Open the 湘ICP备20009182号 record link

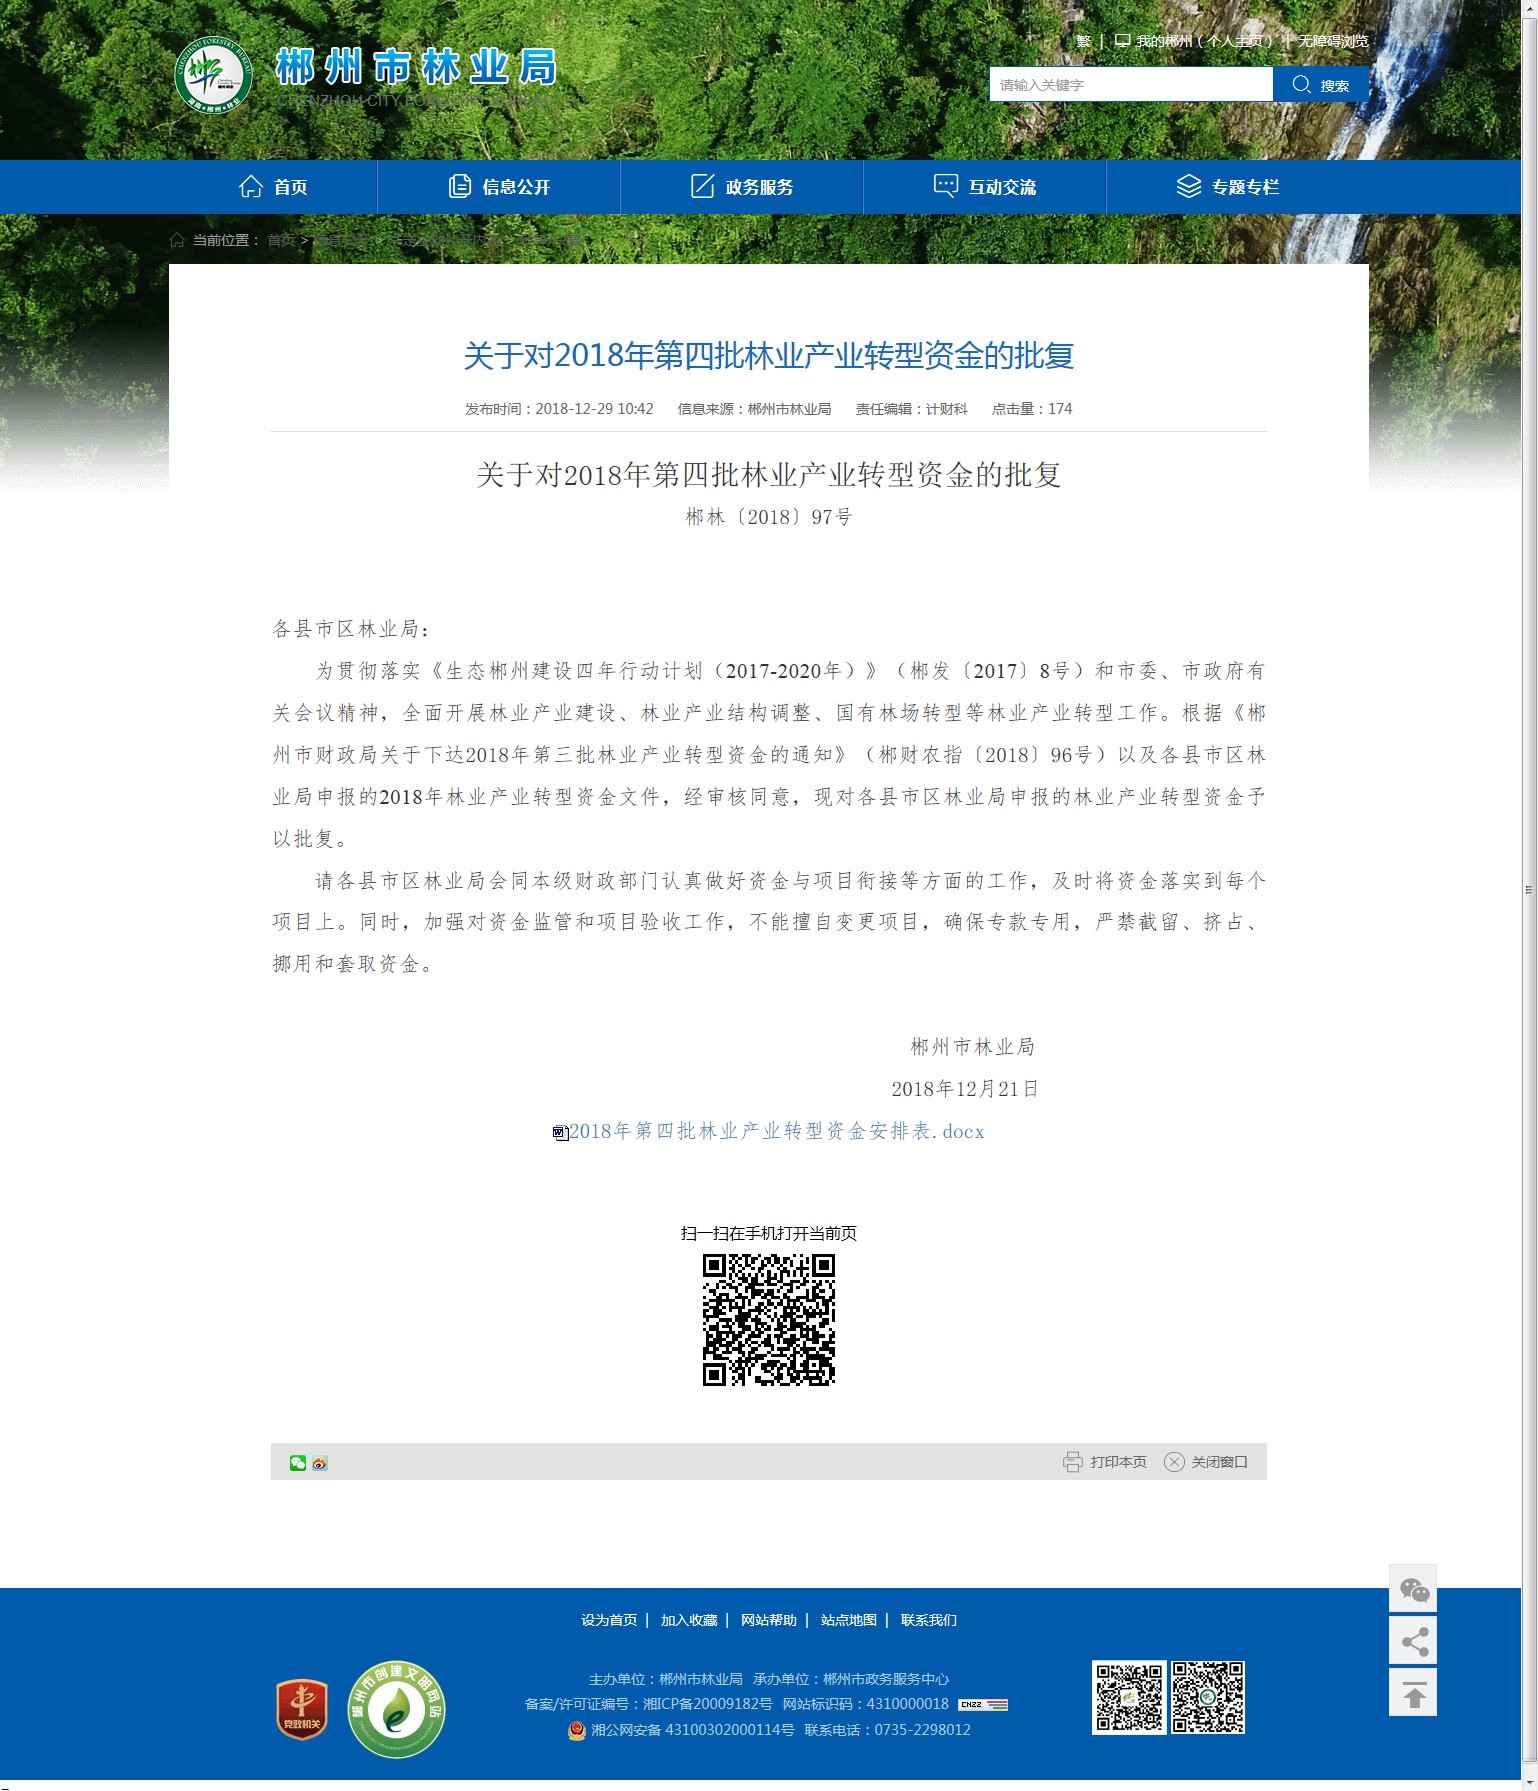pos(708,1704)
